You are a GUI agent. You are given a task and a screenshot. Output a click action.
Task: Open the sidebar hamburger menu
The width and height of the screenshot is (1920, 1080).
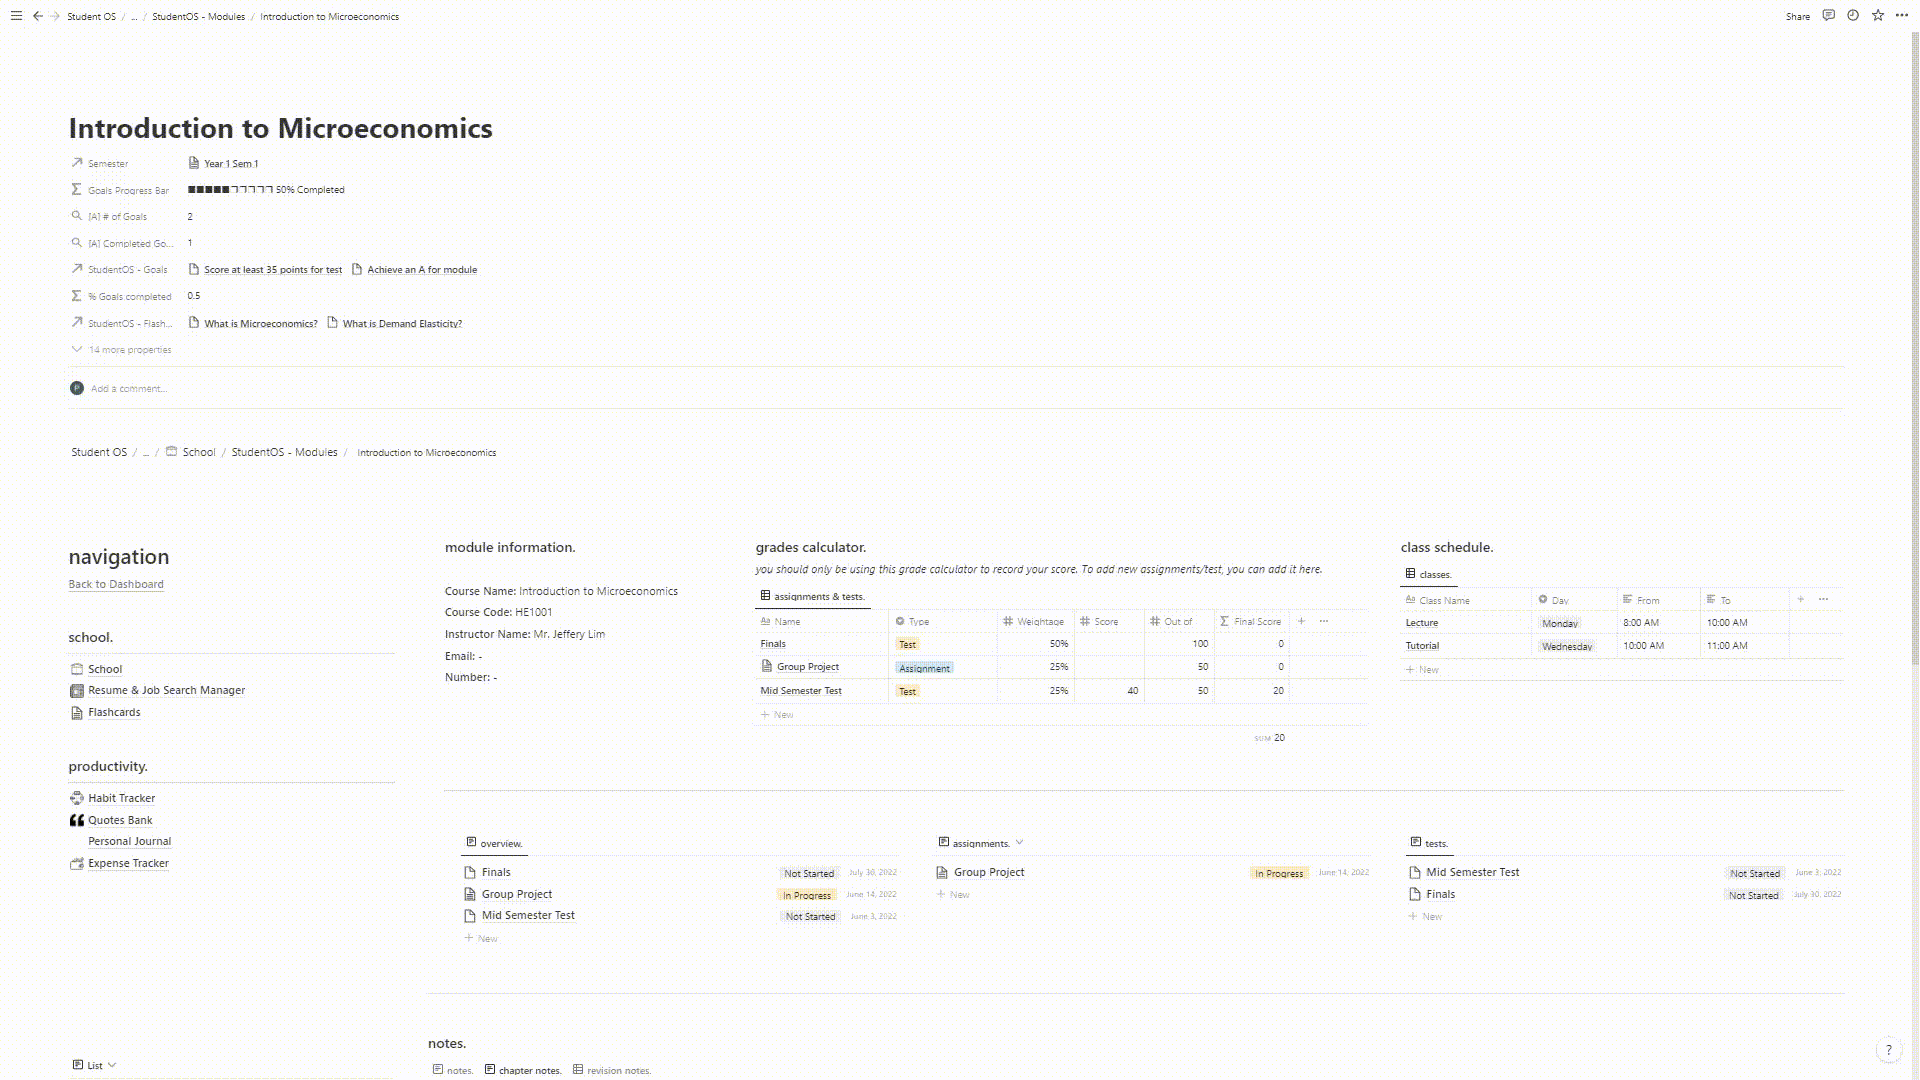16,16
